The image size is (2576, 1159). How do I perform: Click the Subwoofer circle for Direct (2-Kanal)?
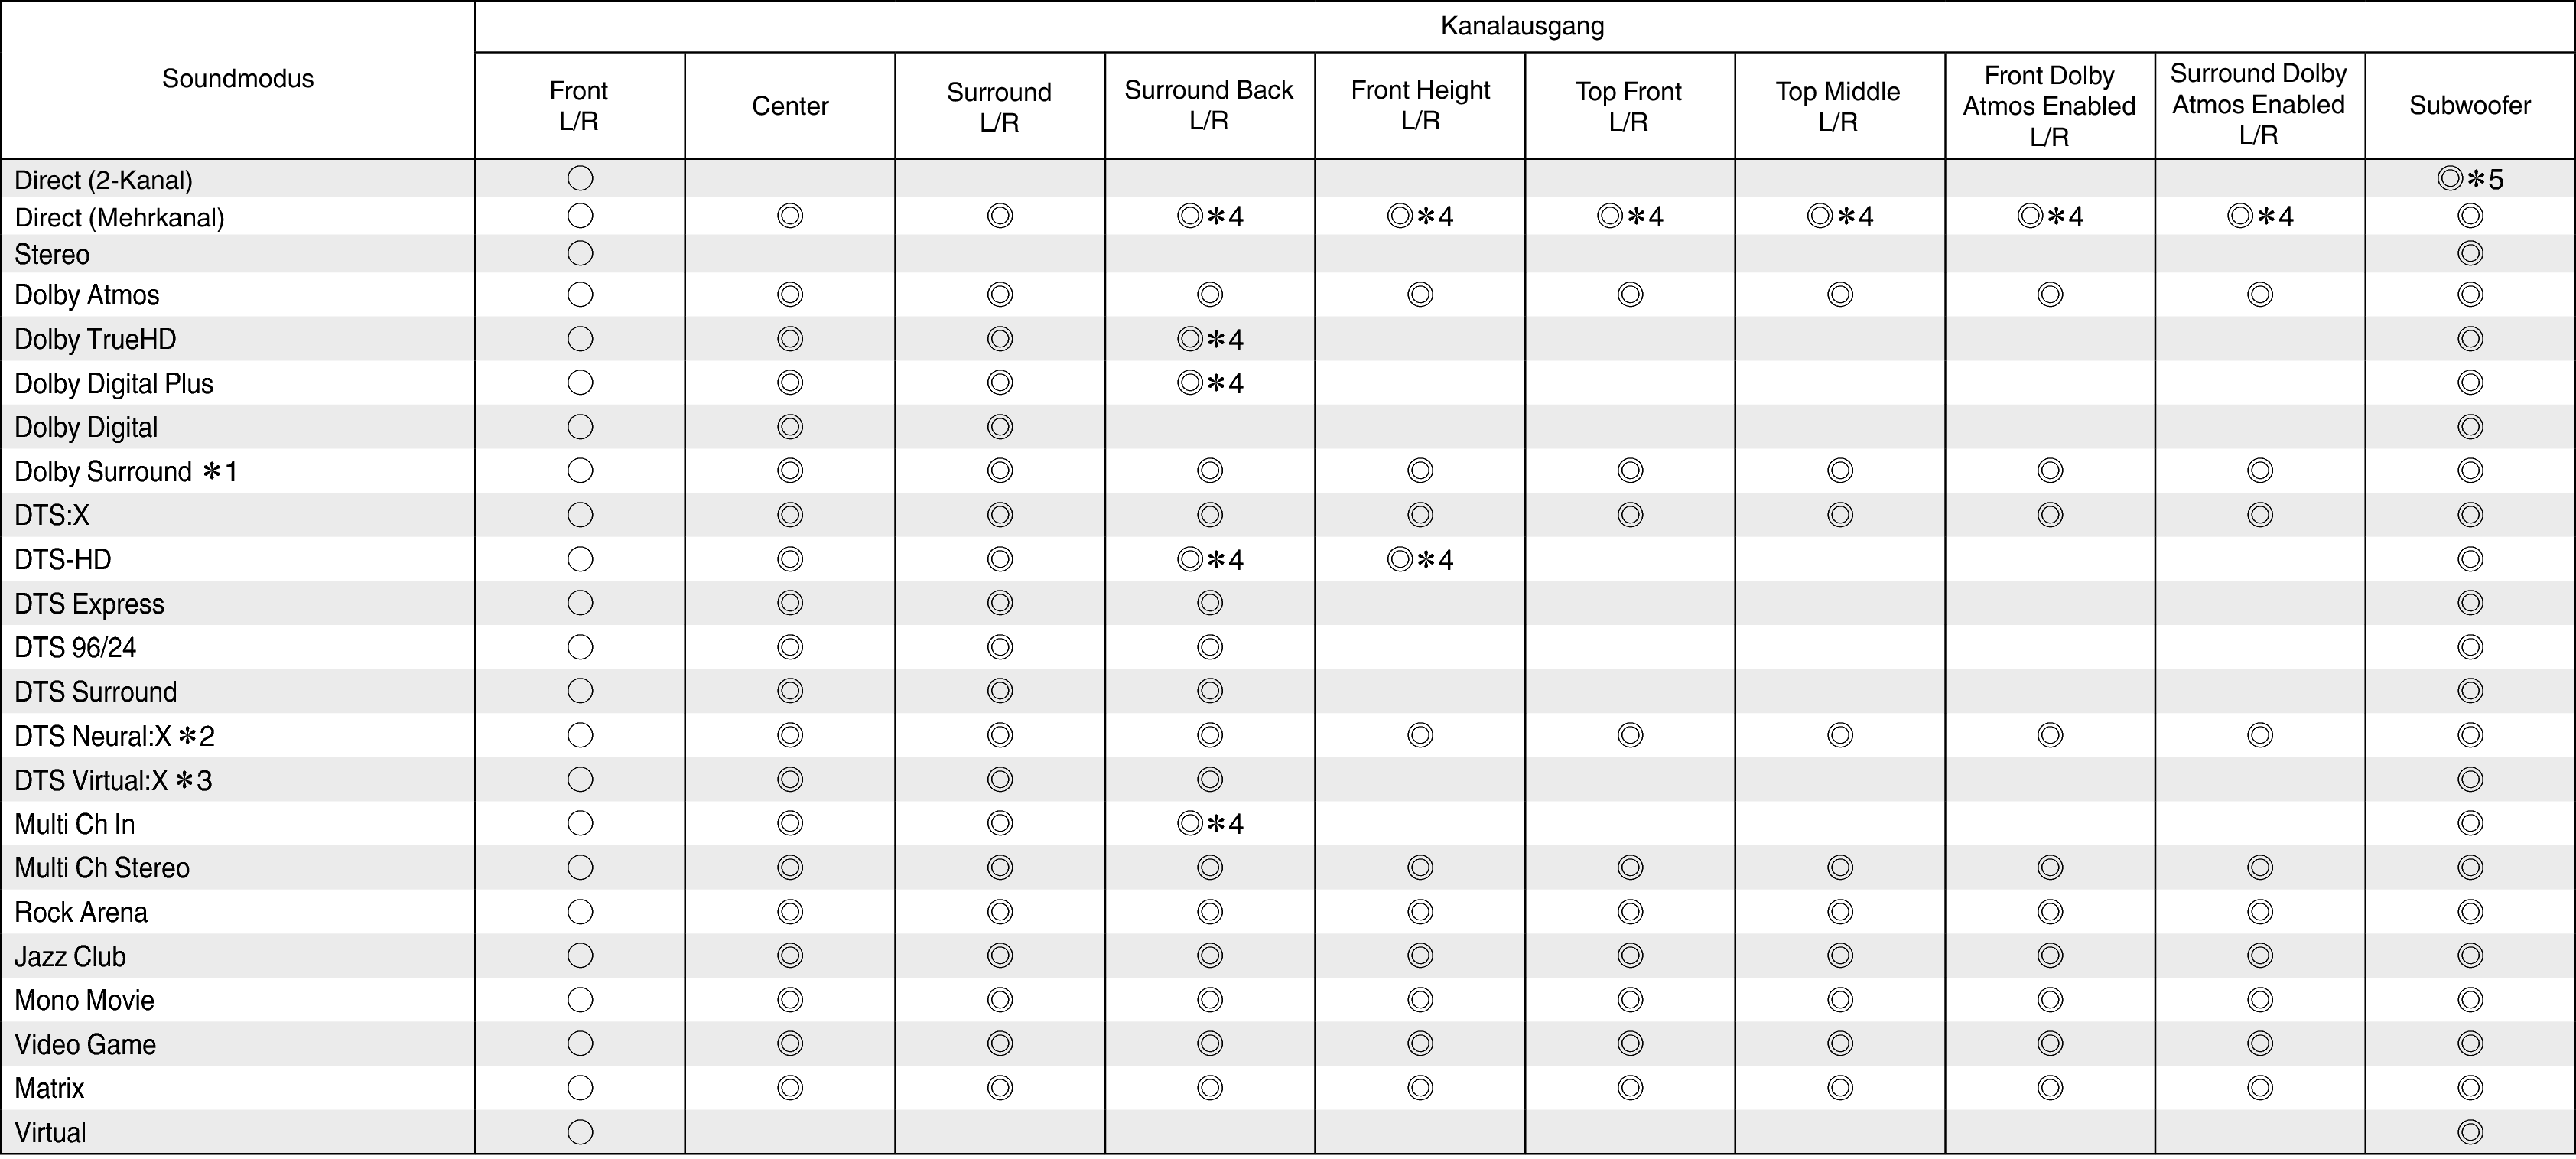2450,179
